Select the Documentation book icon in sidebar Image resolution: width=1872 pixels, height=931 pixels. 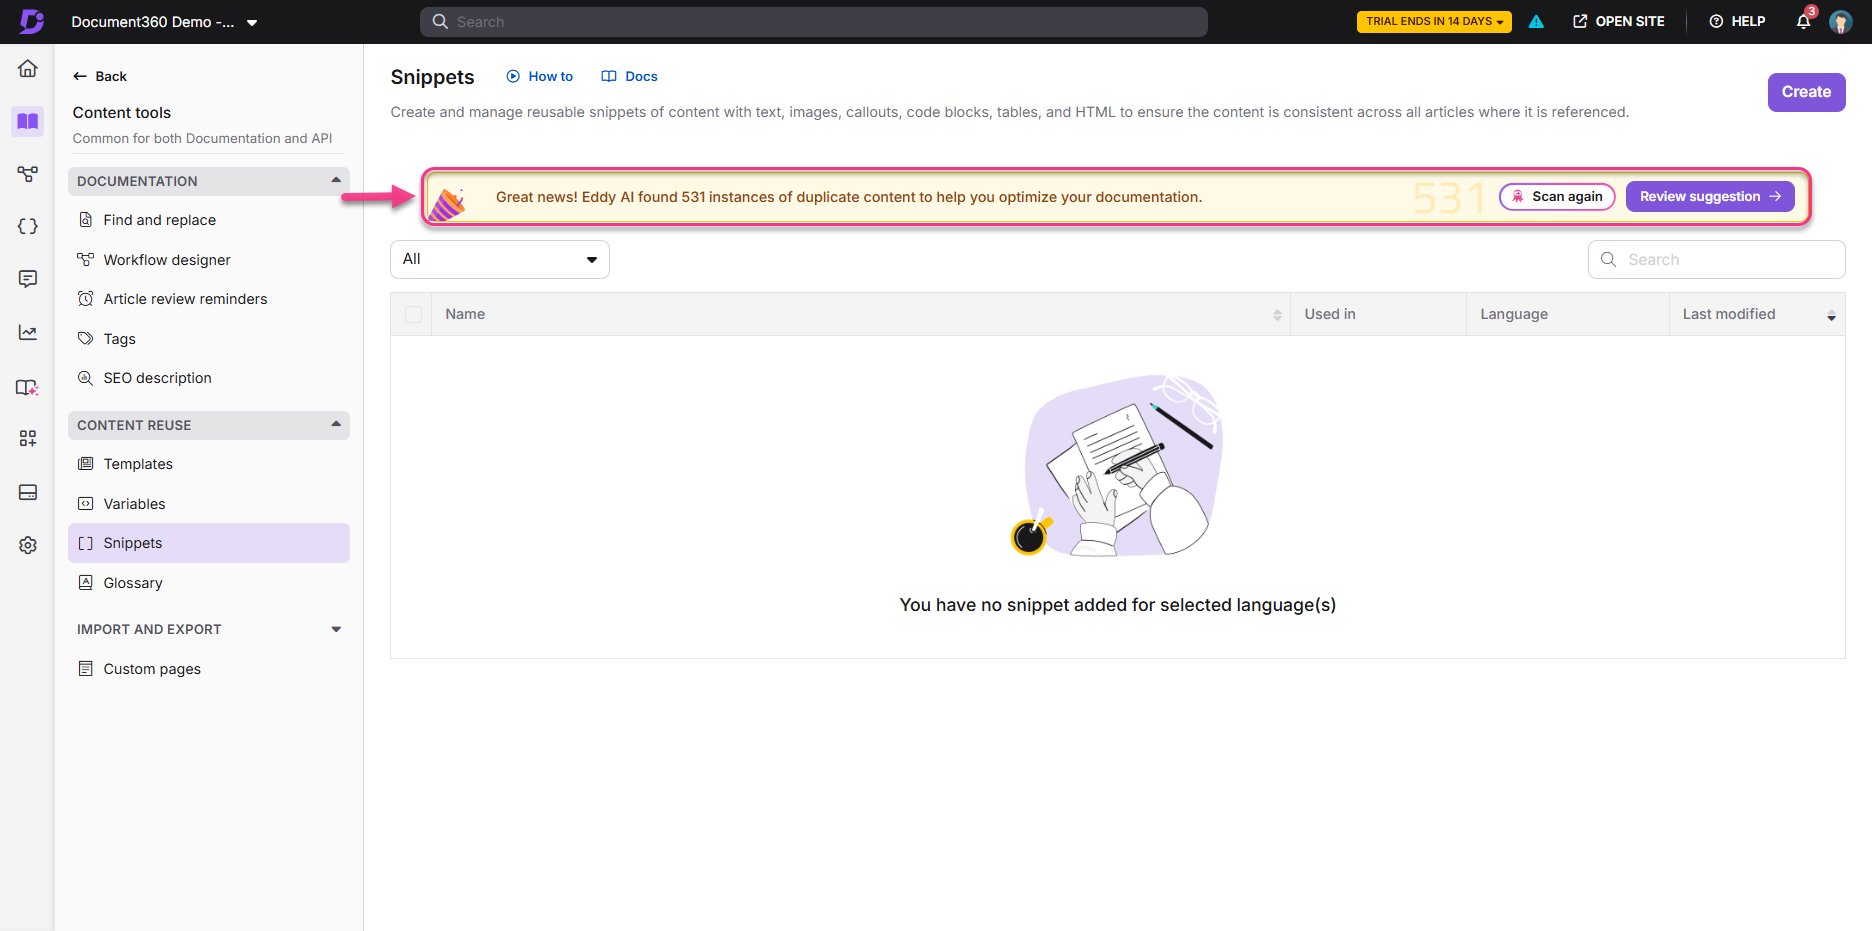(x=27, y=121)
